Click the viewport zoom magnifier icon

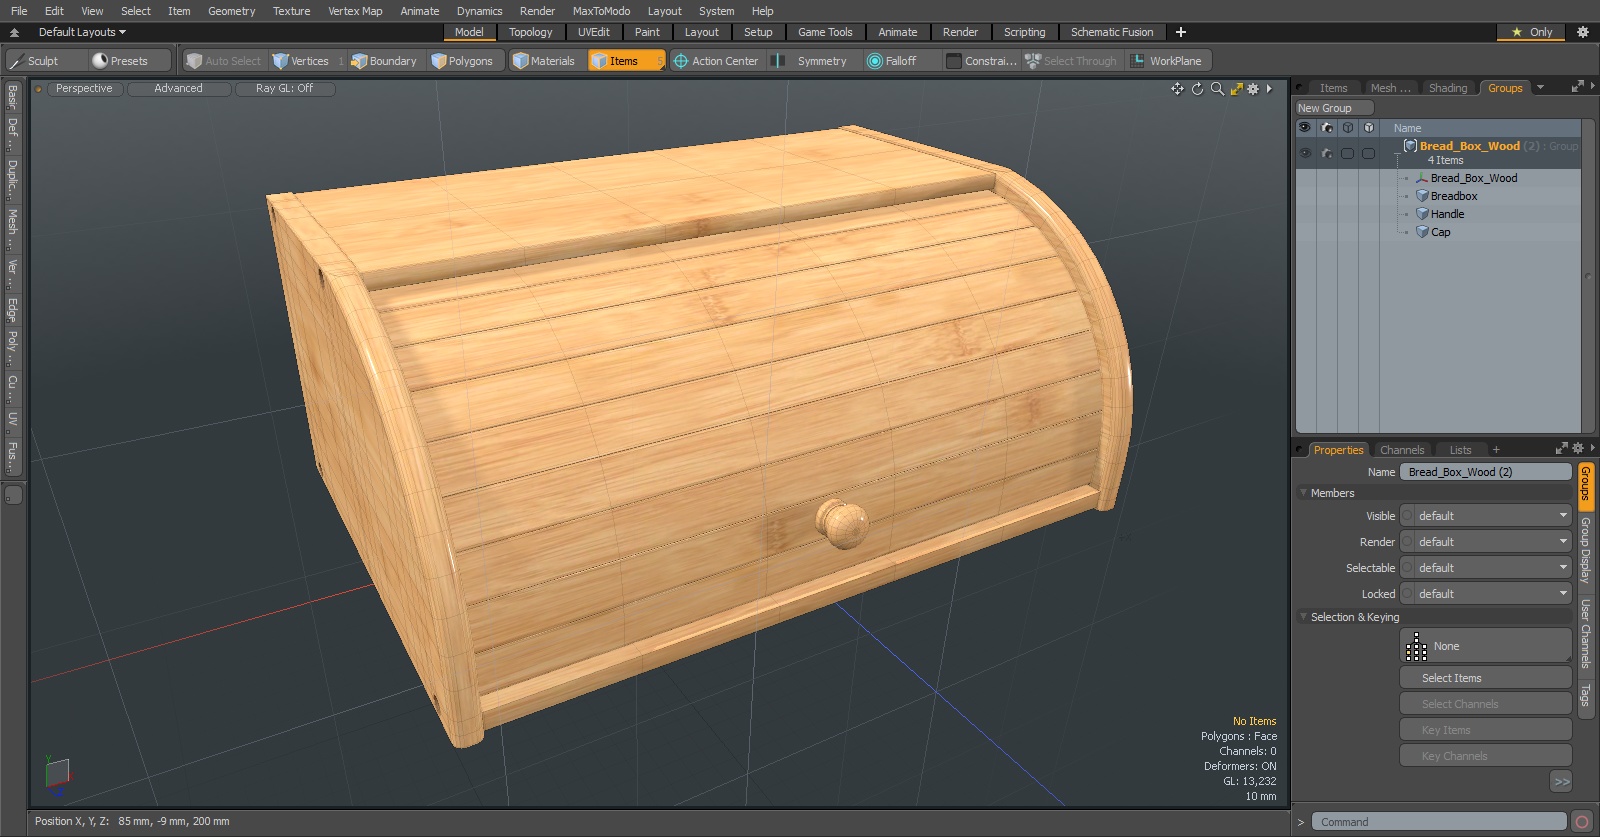[x=1217, y=89]
